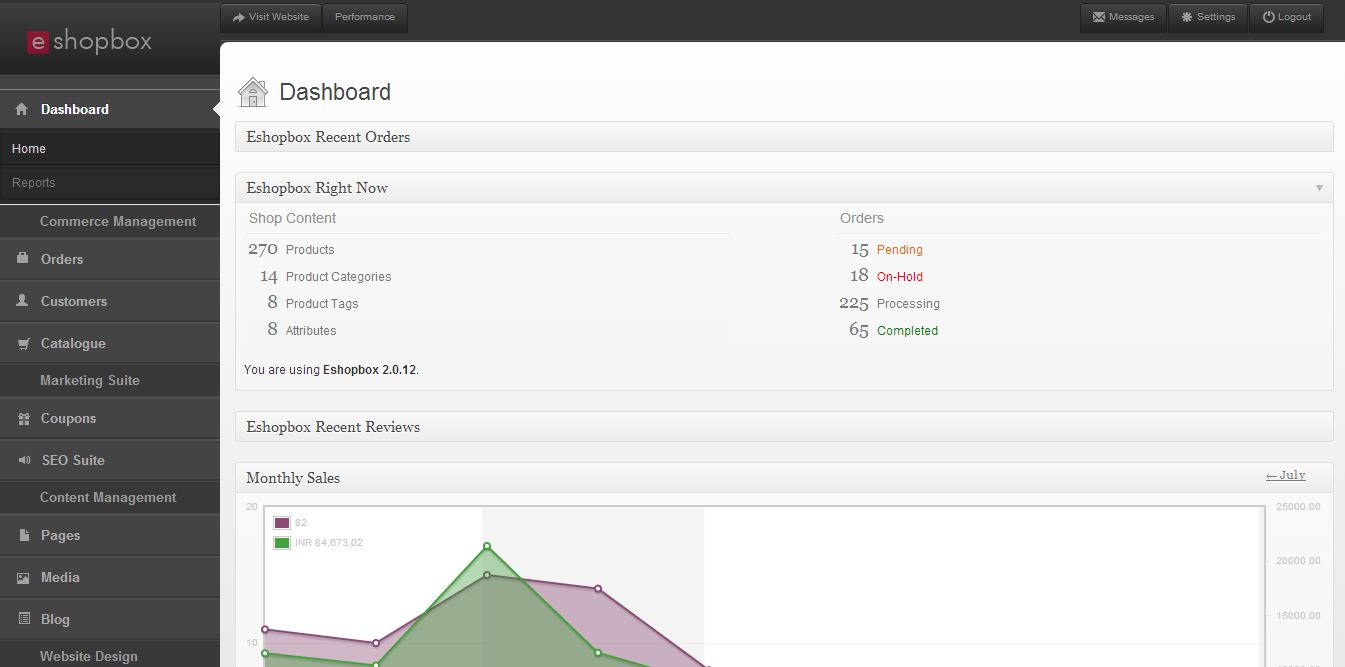
Task: Open the Performance button in top bar
Action: click(365, 17)
